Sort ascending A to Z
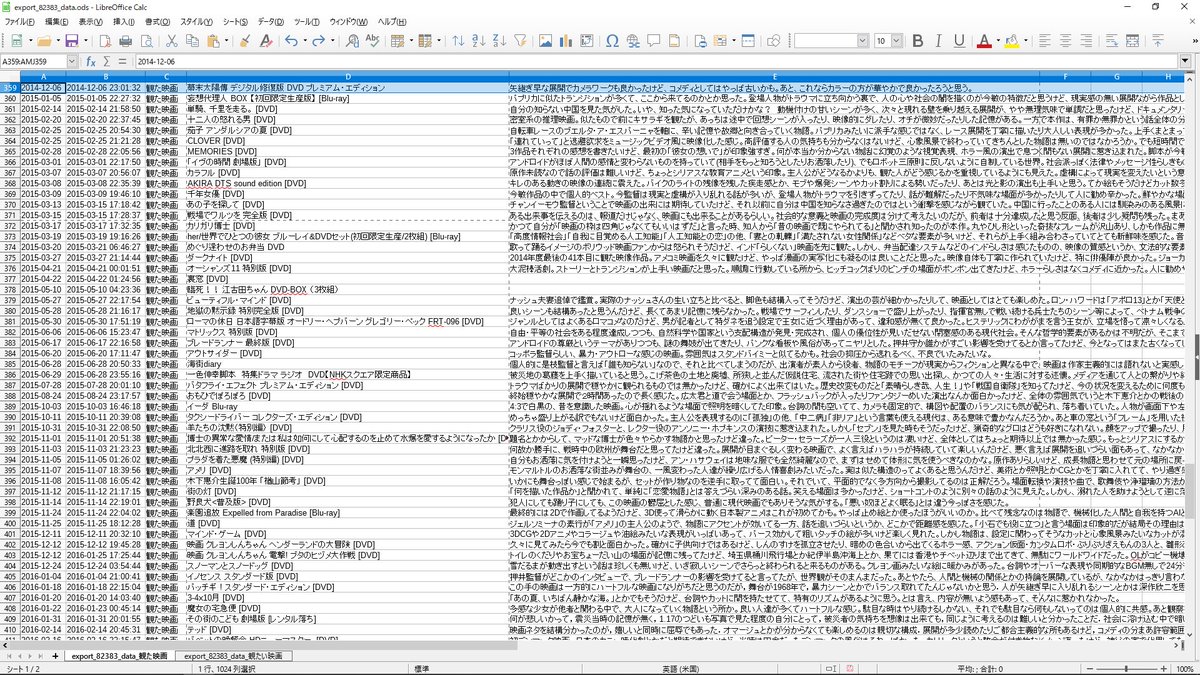1200x675 pixels. (479, 41)
